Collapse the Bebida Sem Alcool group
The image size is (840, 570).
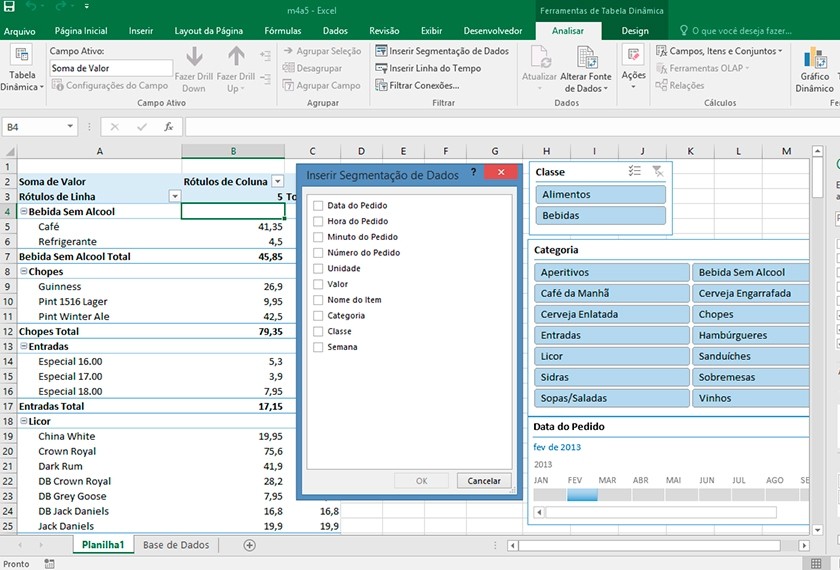(x=23, y=212)
